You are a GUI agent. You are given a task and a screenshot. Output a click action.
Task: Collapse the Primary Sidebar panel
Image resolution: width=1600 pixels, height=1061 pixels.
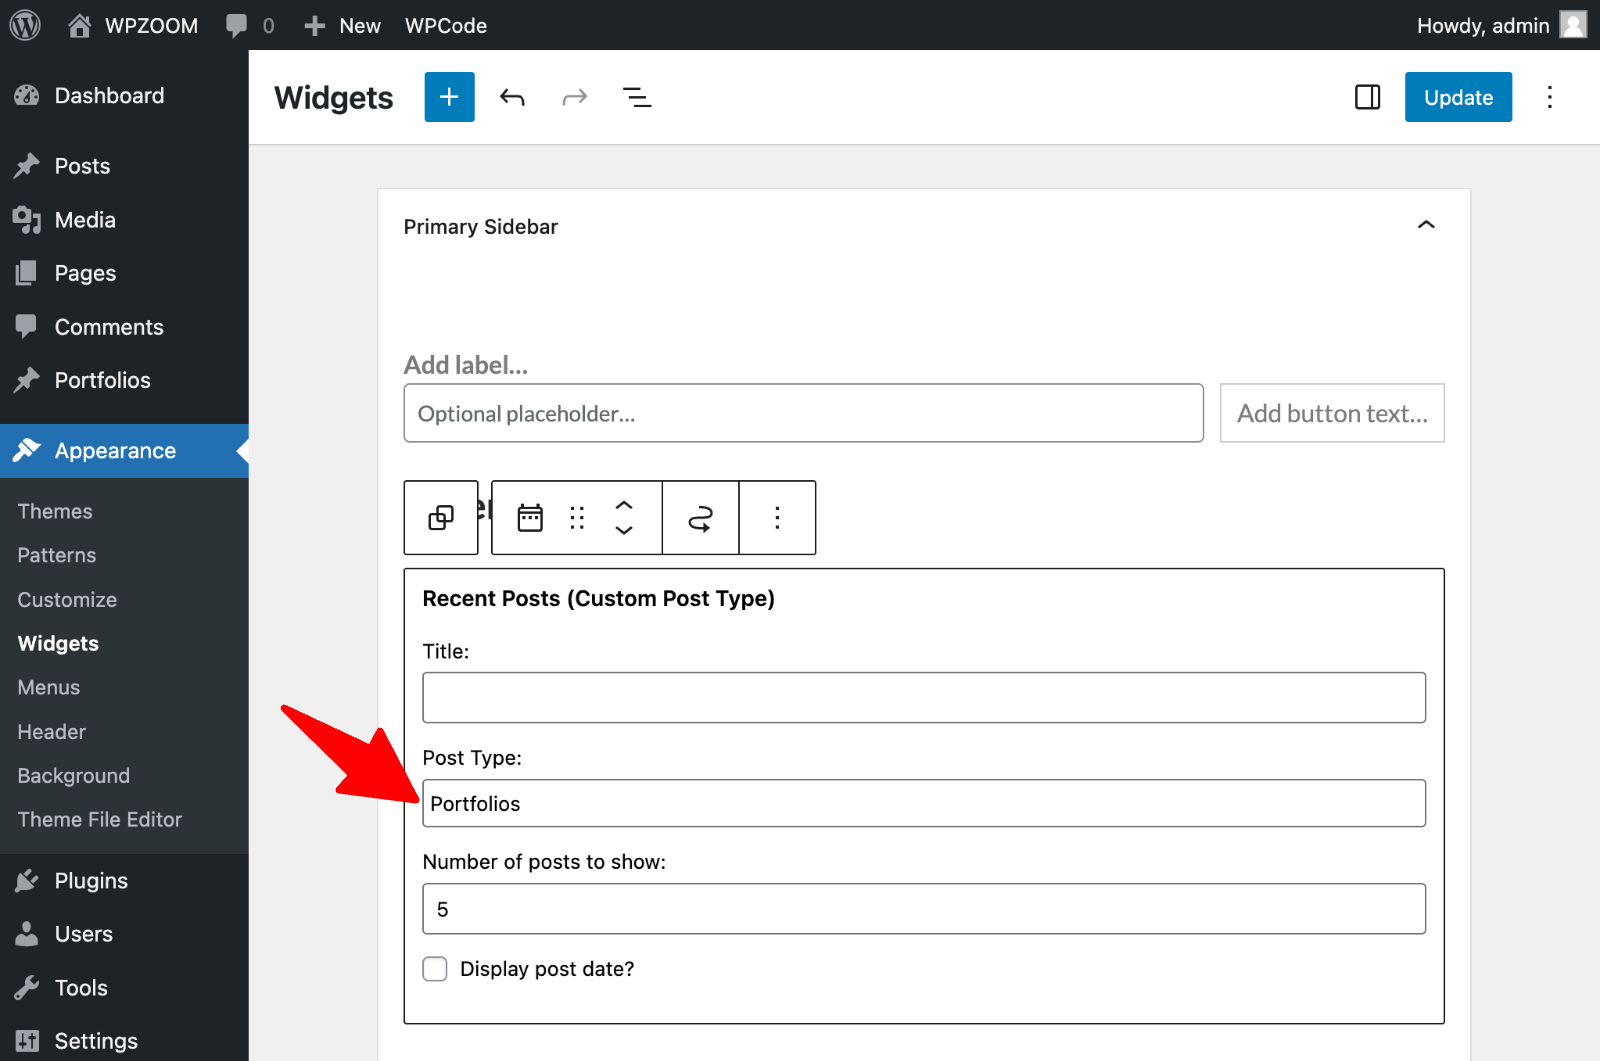pyautogui.click(x=1427, y=225)
